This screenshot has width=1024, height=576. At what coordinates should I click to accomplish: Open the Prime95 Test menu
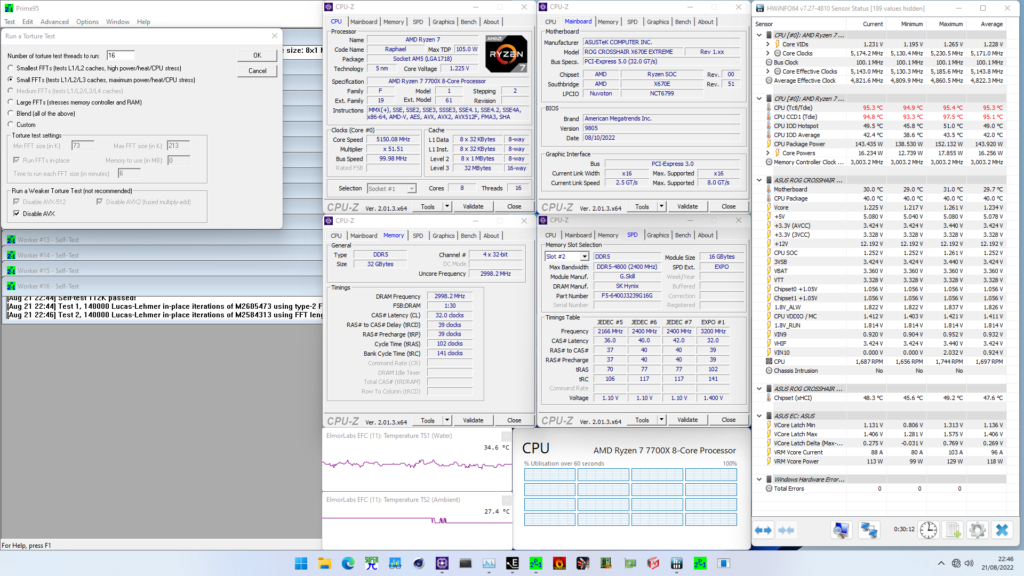point(10,22)
